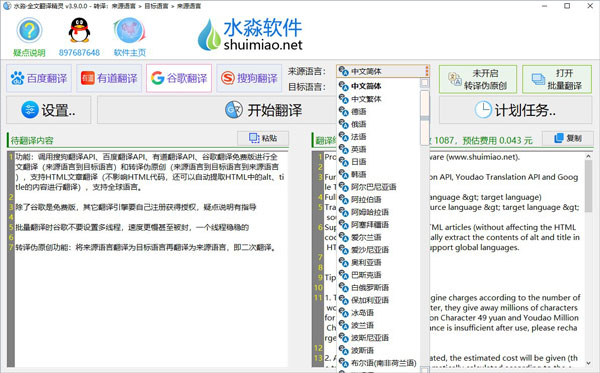Click the 粘贴 paste button

click(263, 138)
